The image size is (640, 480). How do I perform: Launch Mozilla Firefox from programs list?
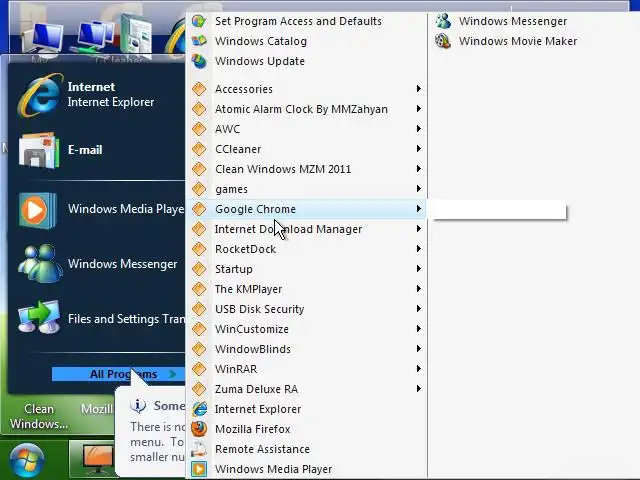(x=306, y=429)
